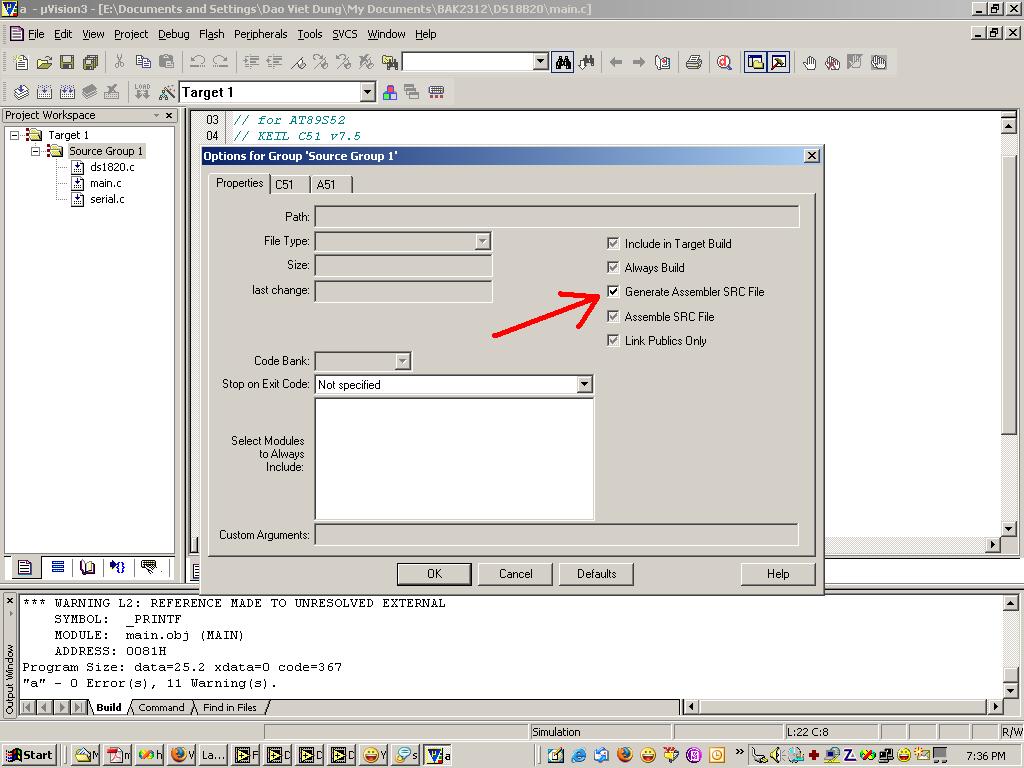Open the Target 1 selection dropdown

pyautogui.click(x=367, y=92)
